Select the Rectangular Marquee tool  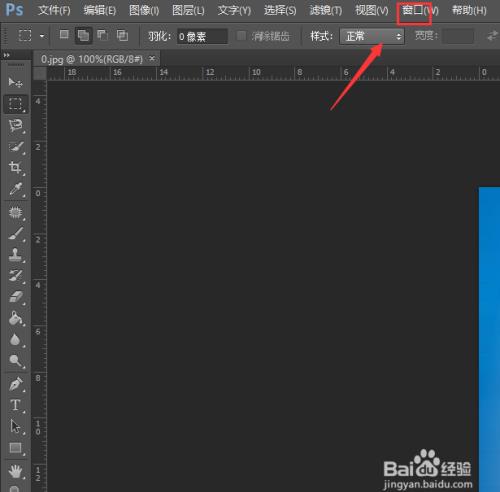tap(15, 104)
